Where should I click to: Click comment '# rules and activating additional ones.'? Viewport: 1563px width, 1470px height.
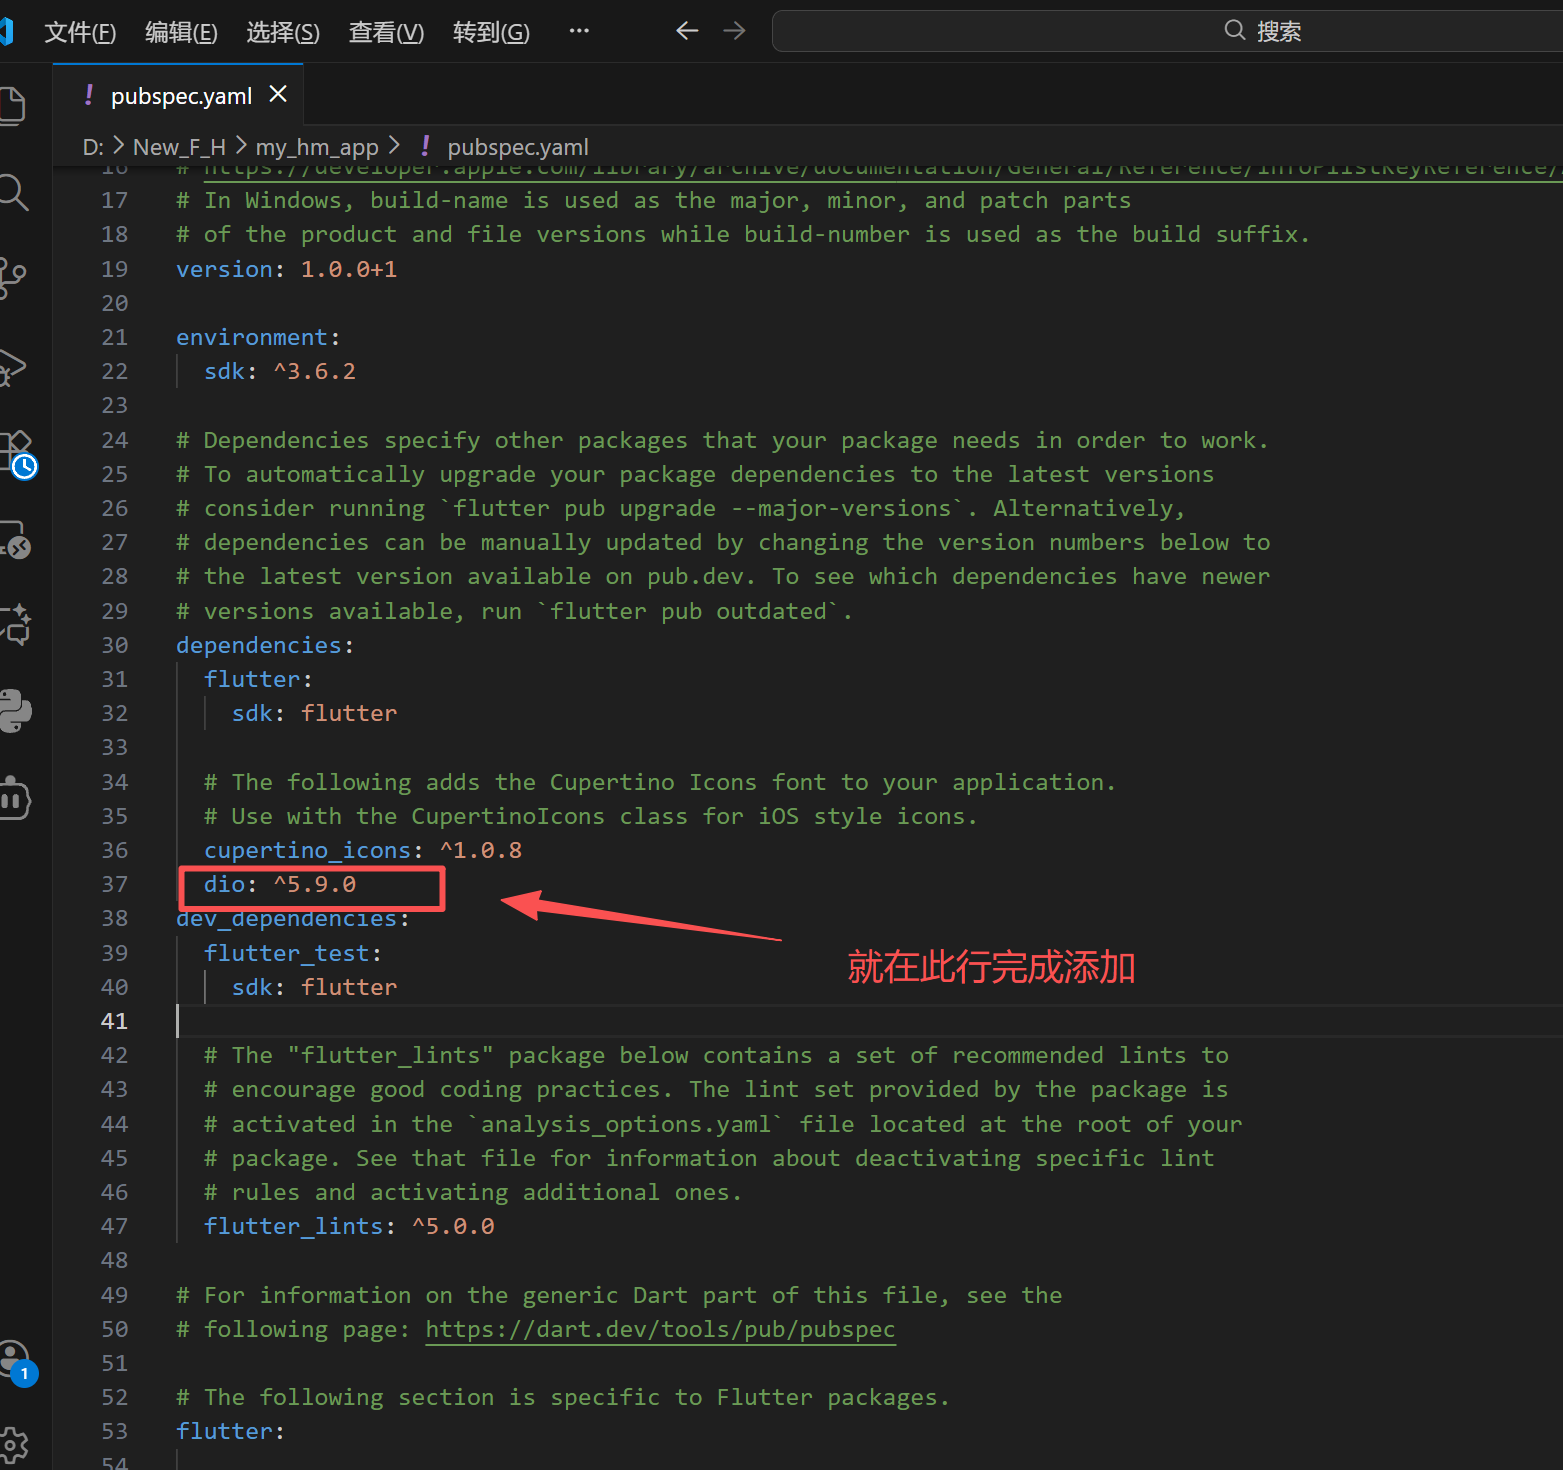pos(473,1192)
